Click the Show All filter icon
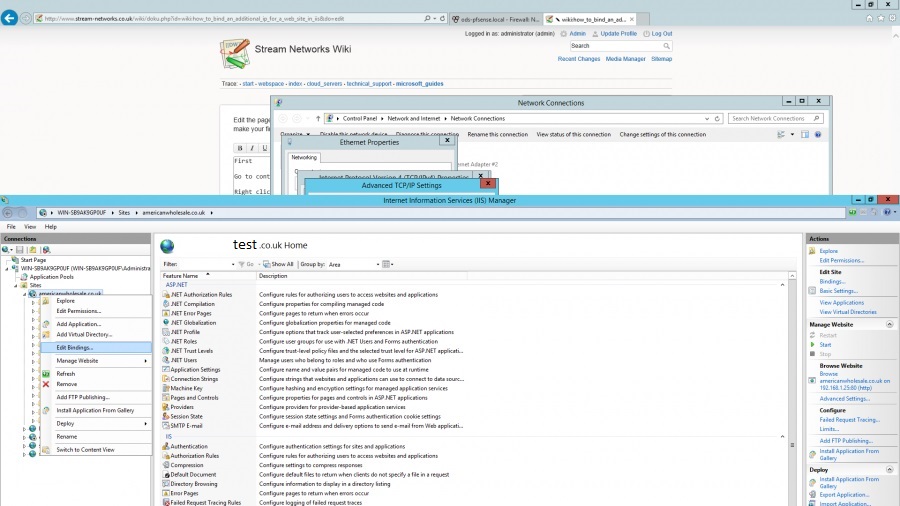Viewport: 900px width, 506px height. 266,264
